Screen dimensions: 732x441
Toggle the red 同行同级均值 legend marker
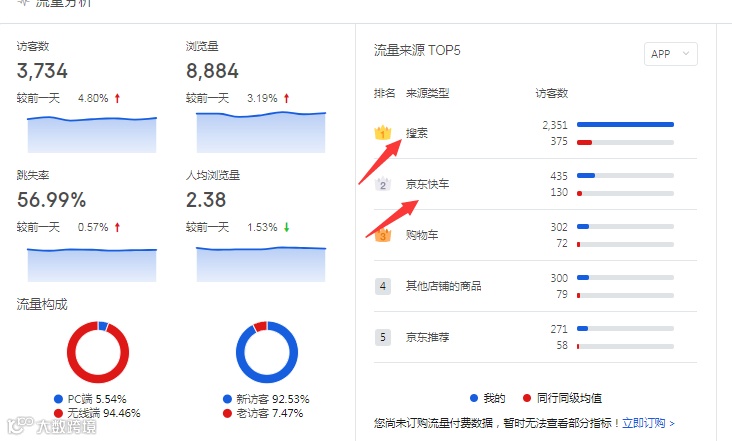[x=527, y=398]
